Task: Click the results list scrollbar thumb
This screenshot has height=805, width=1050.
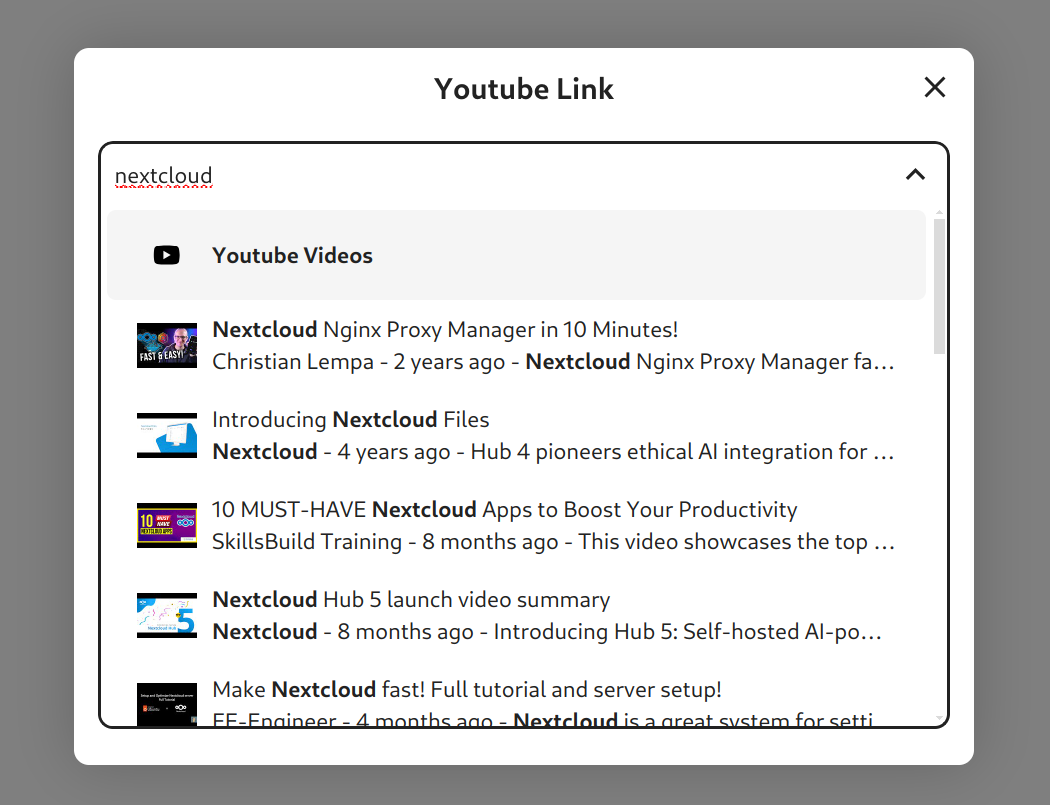Action: pos(939,286)
